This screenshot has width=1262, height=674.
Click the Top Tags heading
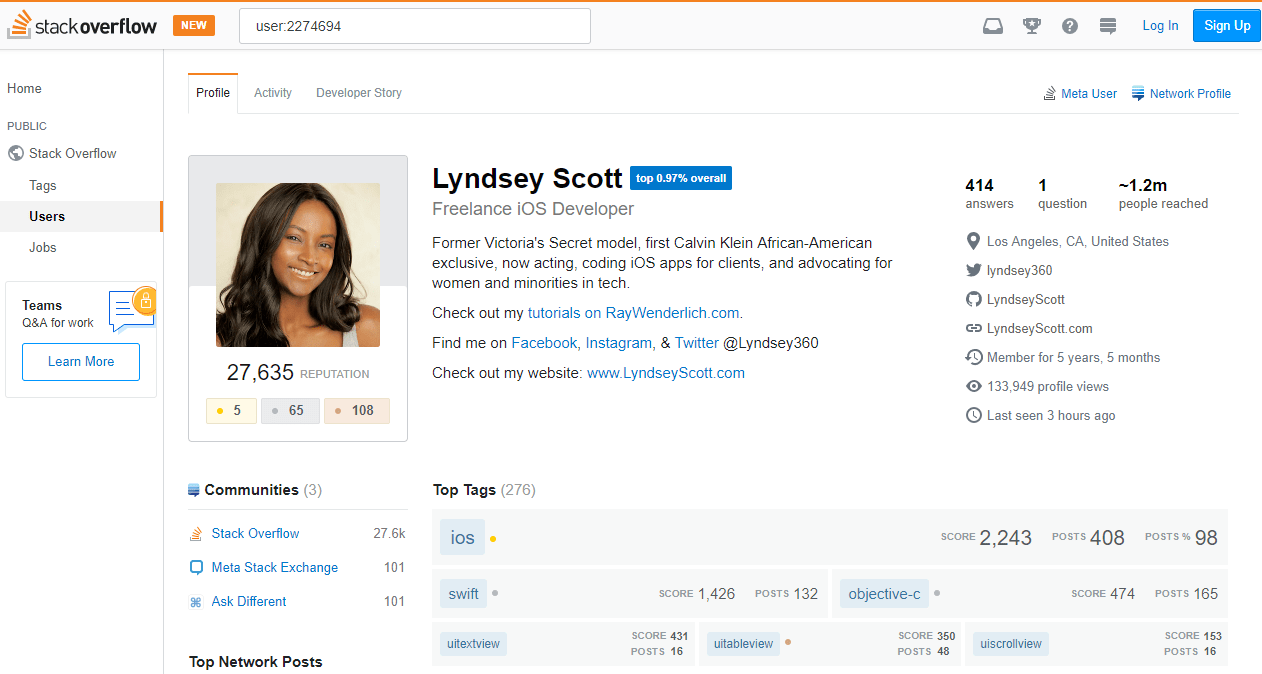pos(464,490)
